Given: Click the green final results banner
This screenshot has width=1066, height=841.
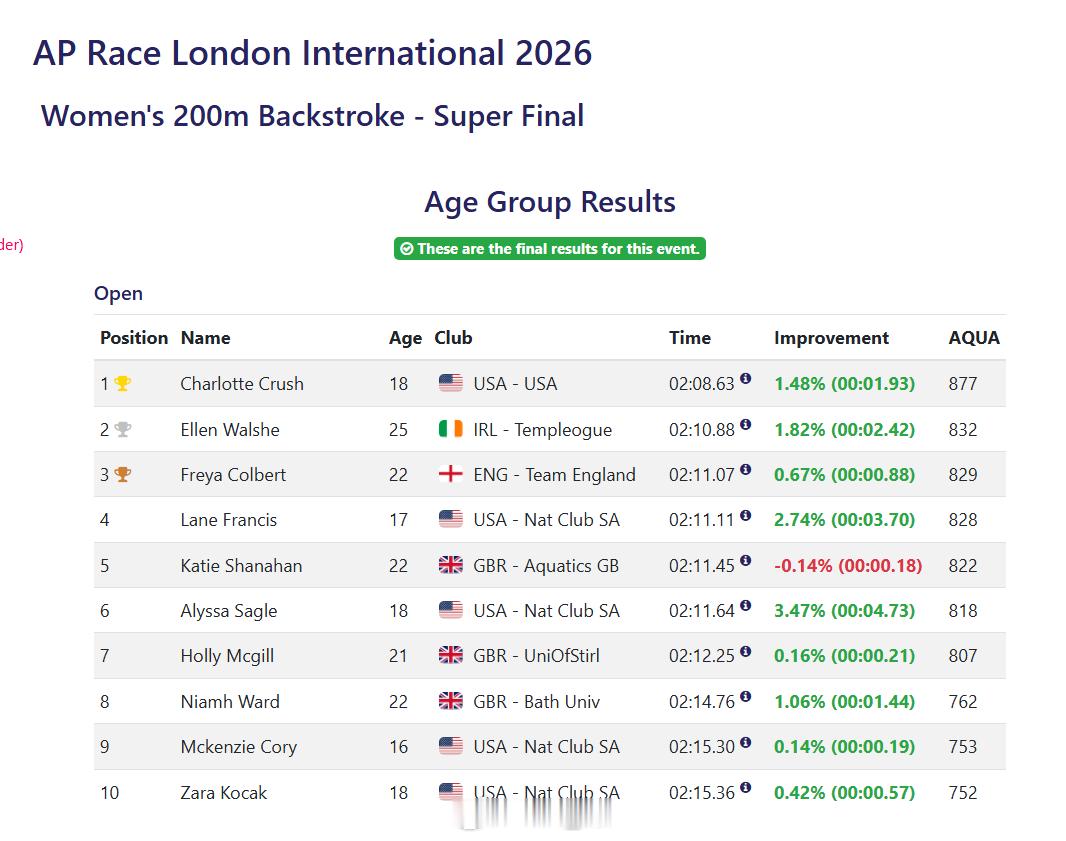Looking at the screenshot, I should pos(549,249).
